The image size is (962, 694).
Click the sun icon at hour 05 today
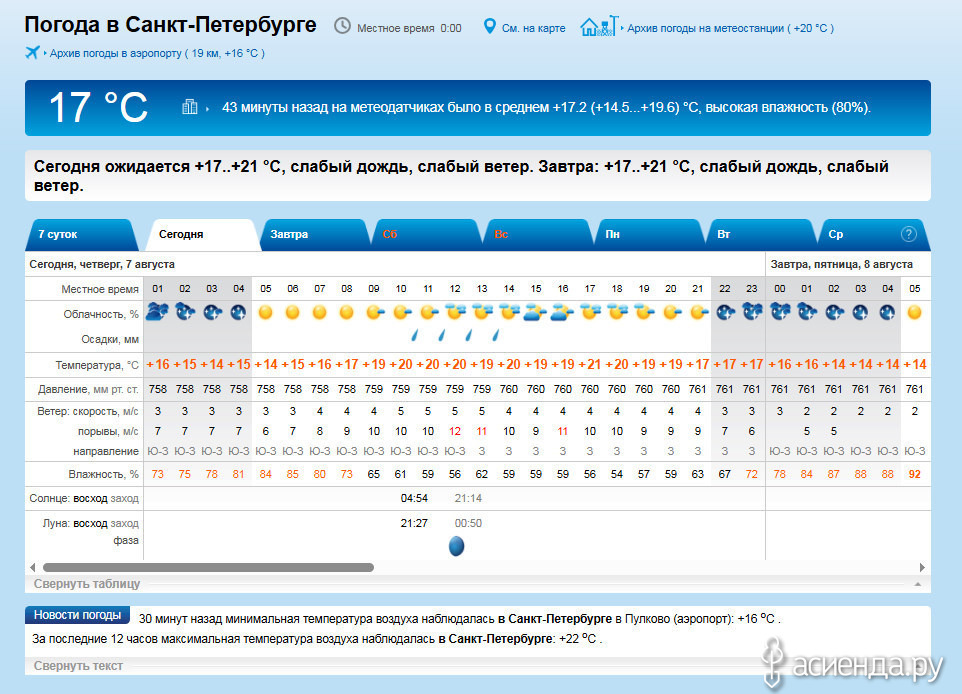pyautogui.click(x=266, y=312)
